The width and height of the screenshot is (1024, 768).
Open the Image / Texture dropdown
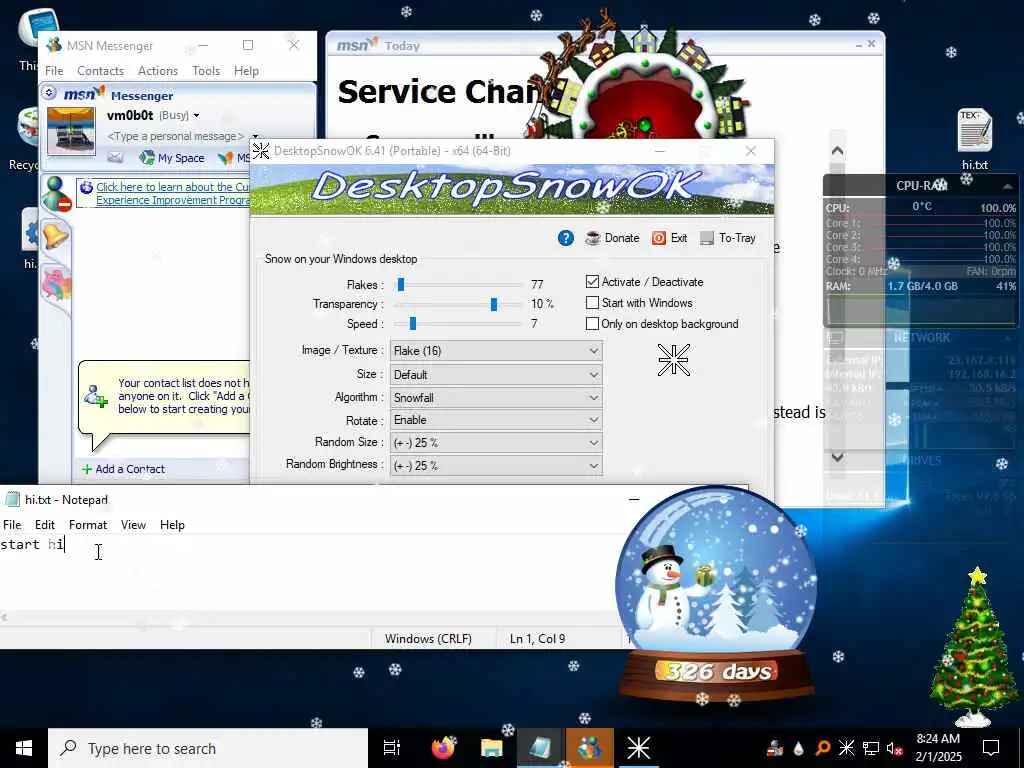pos(496,351)
